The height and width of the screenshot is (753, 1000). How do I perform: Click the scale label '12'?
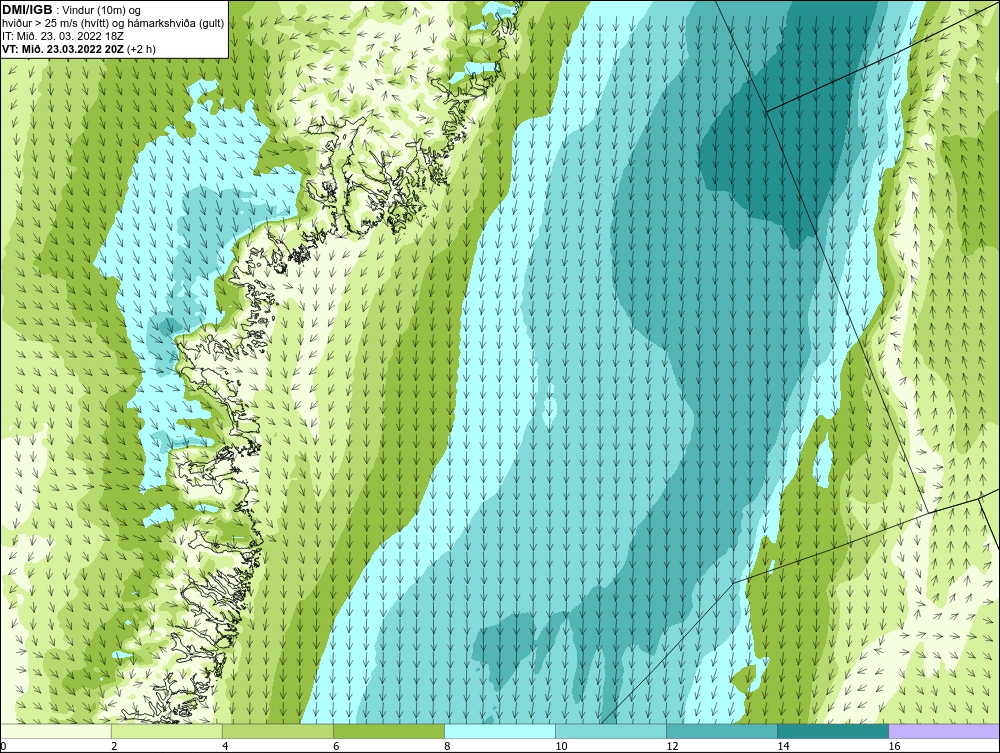pyautogui.click(x=672, y=746)
